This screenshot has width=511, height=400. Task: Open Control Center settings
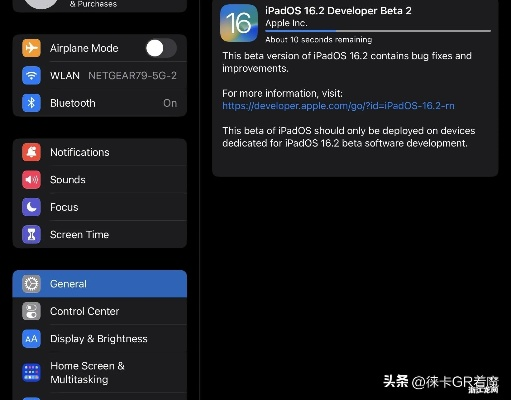[100, 311]
